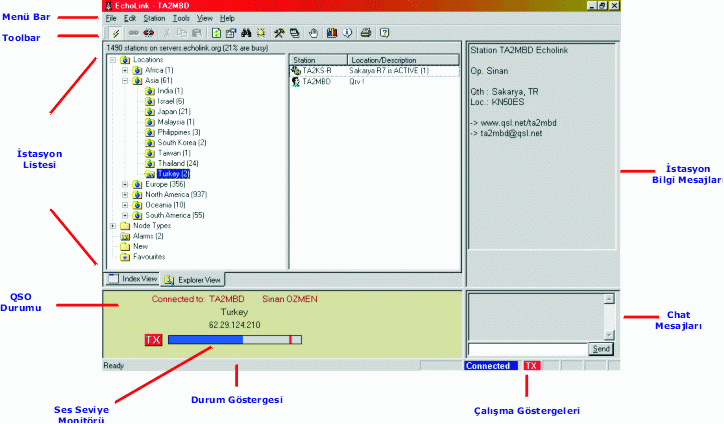Click the Favourites folder icon

[x=125, y=257]
